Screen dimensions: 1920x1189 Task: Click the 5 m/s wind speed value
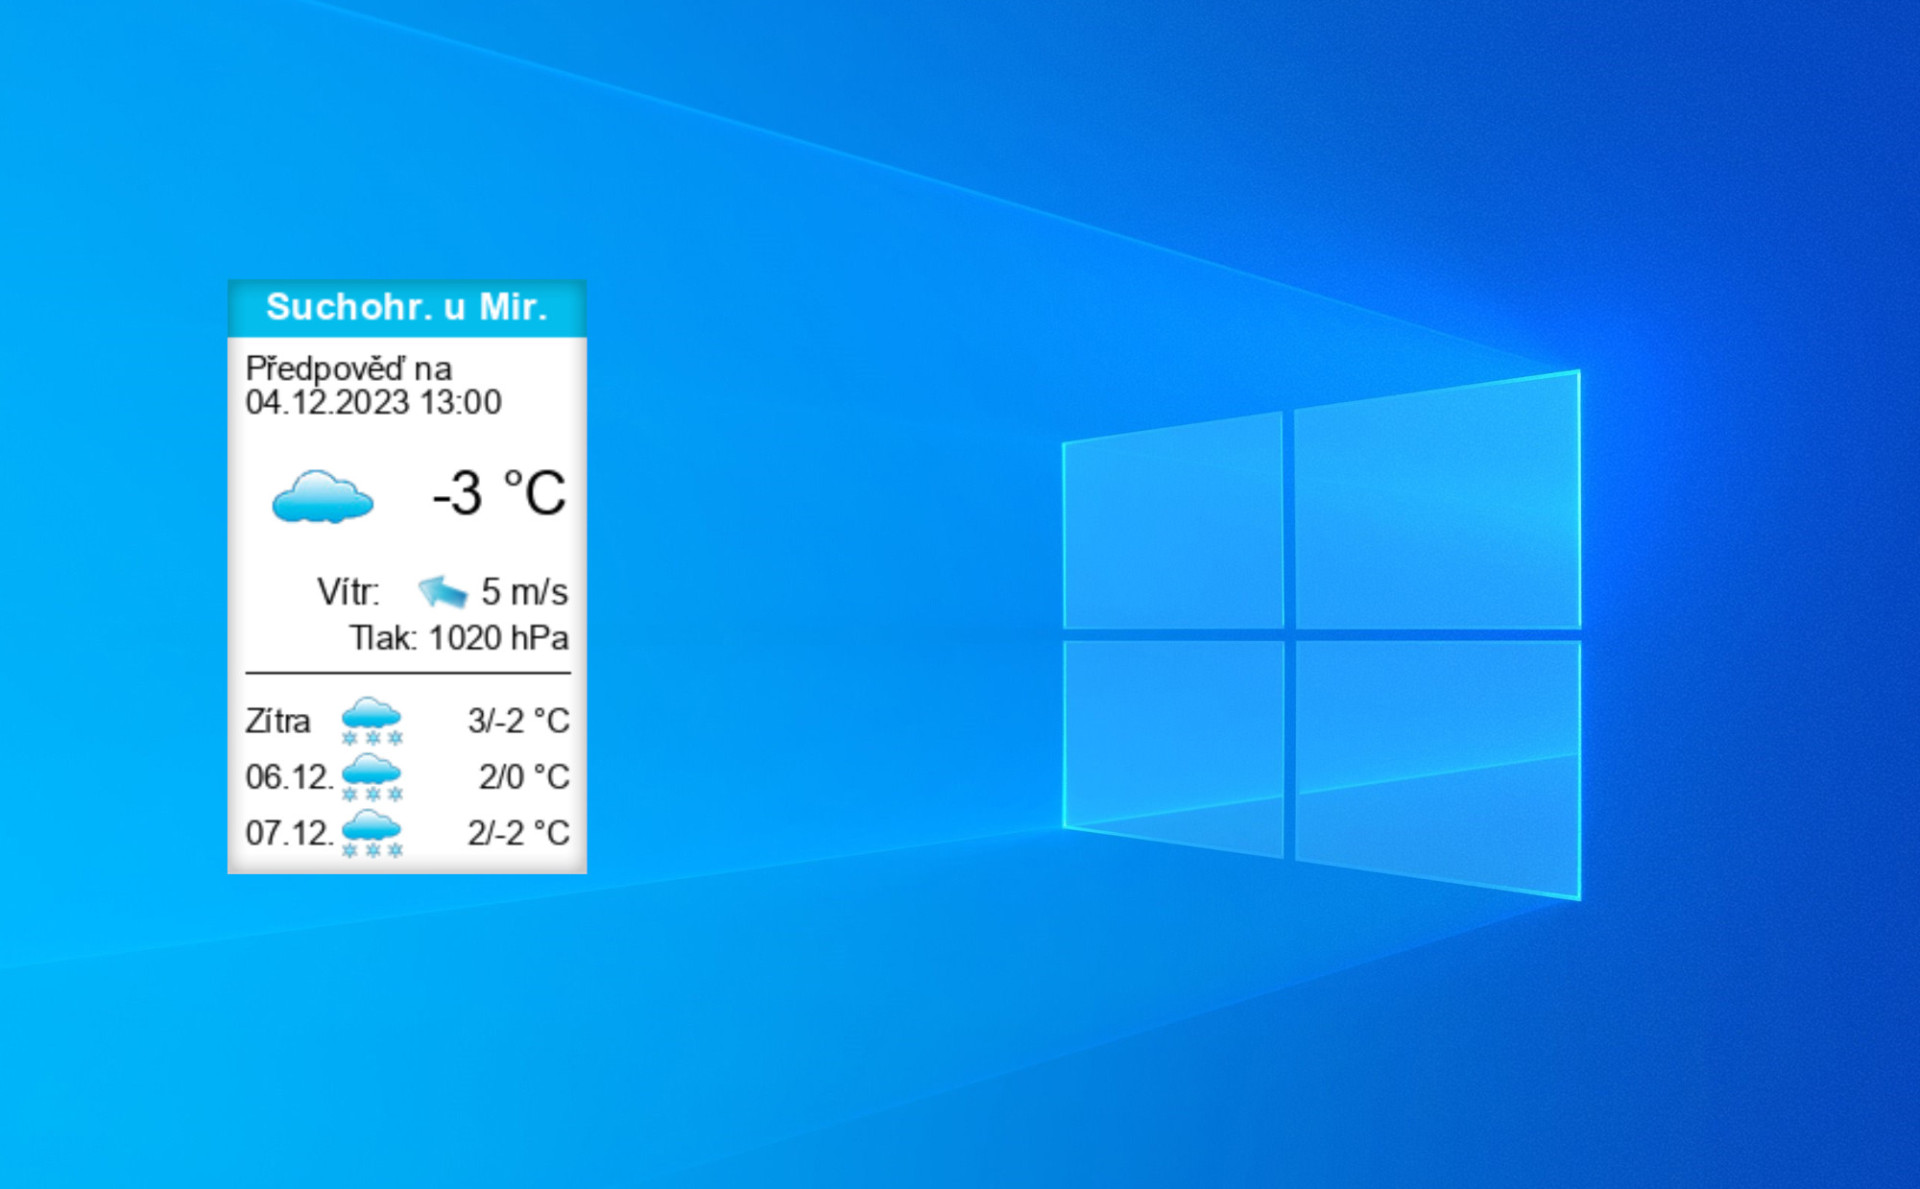(x=524, y=592)
